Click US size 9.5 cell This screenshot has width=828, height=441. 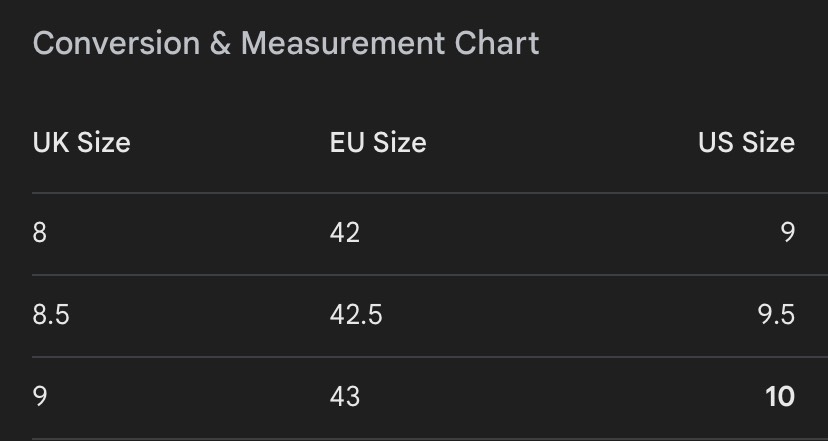[x=776, y=315]
